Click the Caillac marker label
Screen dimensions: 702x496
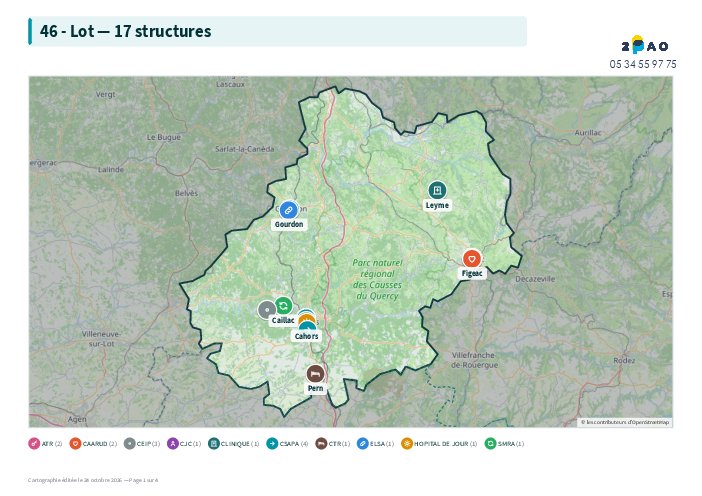(x=283, y=321)
